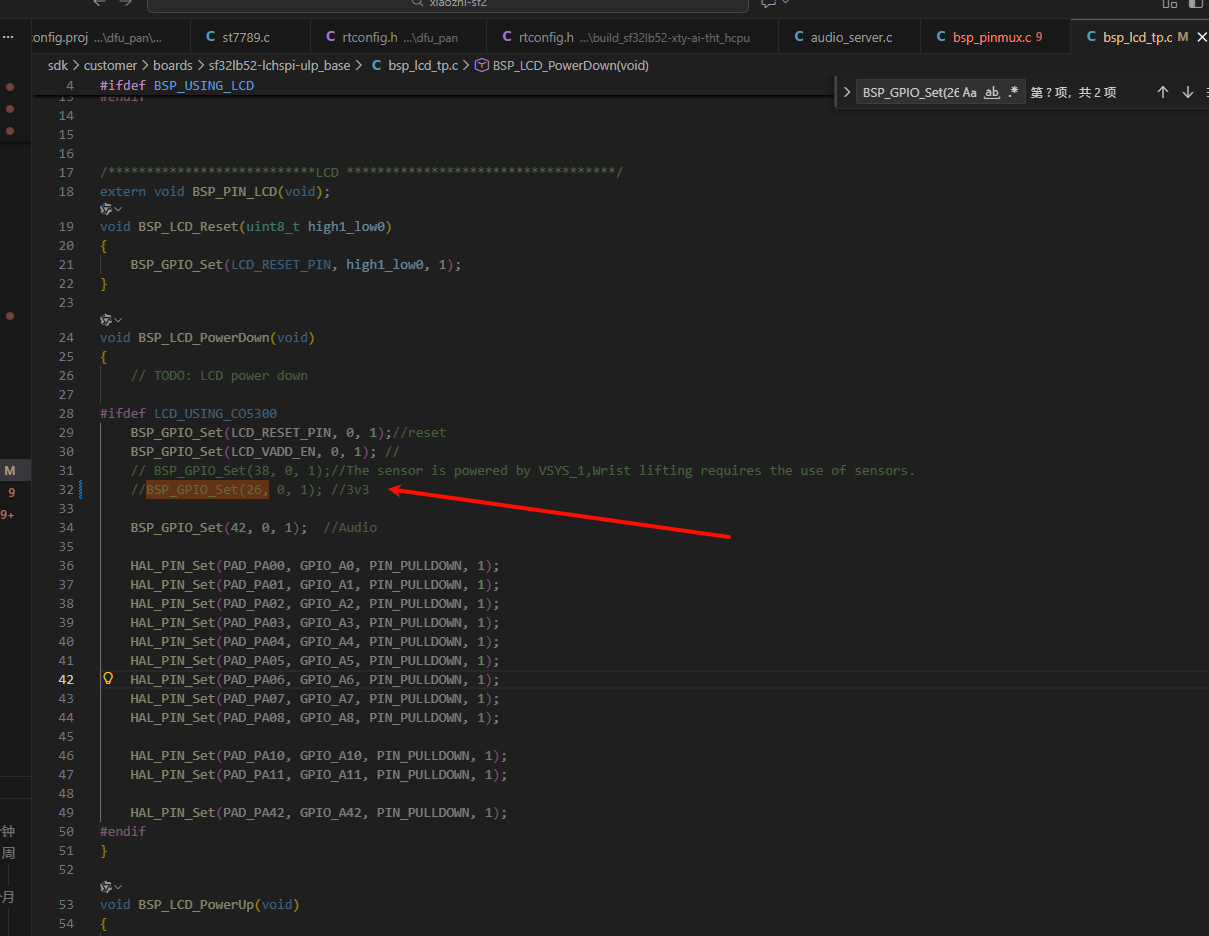Image resolution: width=1209 pixels, height=936 pixels.
Task: Jump to the next search match
Action: pyautogui.click(x=1187, y=92)
